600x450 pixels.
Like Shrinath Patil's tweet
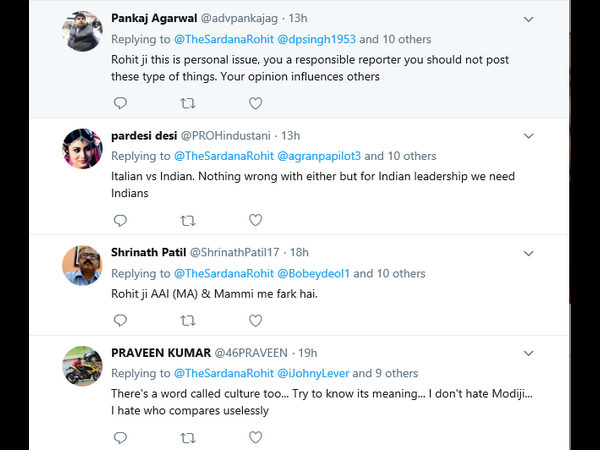254,320
